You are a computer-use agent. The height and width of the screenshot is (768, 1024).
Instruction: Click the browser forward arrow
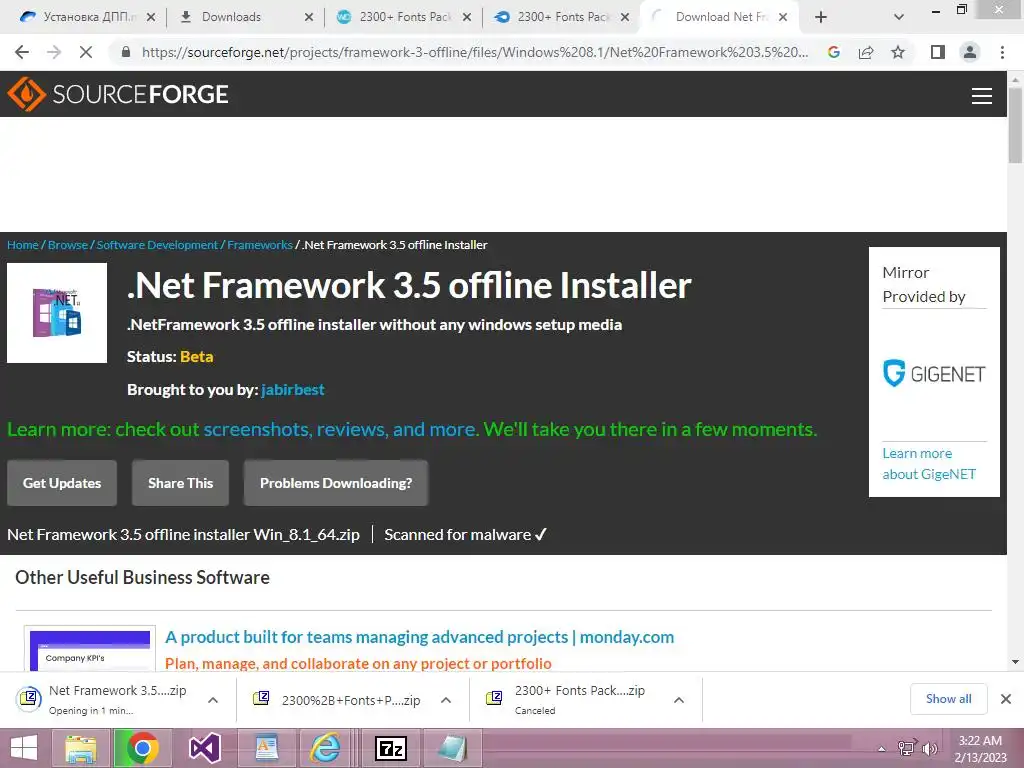[54, 52]
